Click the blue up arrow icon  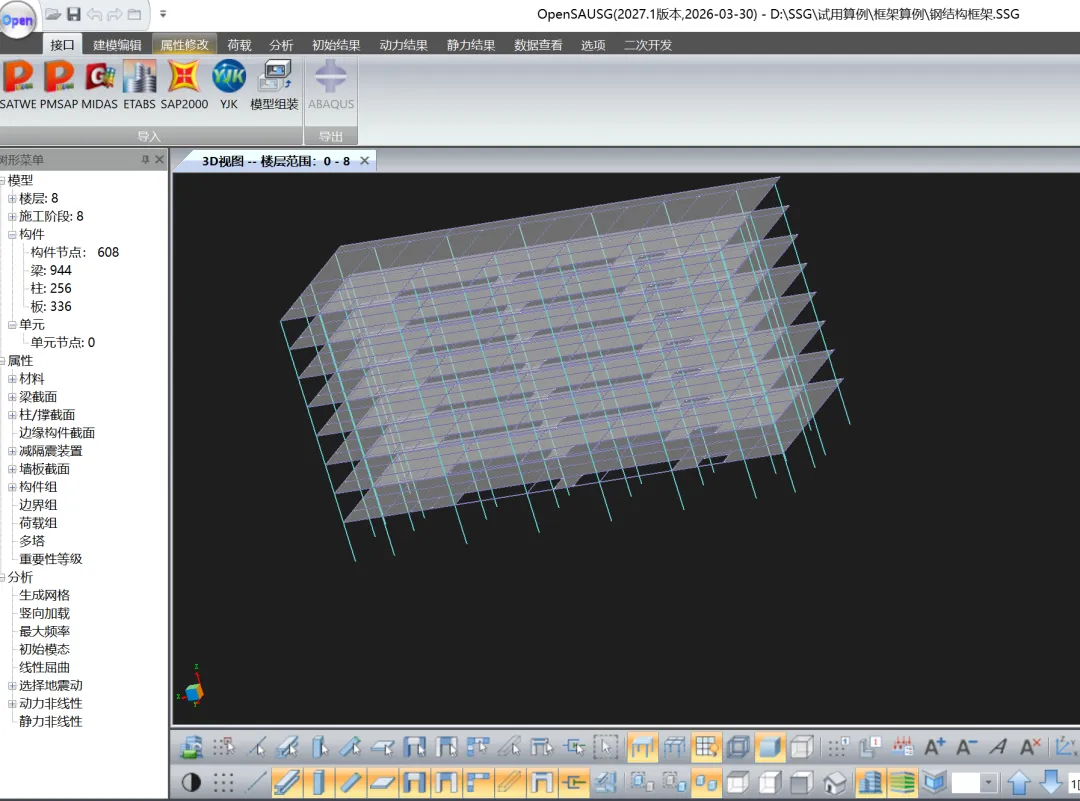click(x=1018, y=782)
